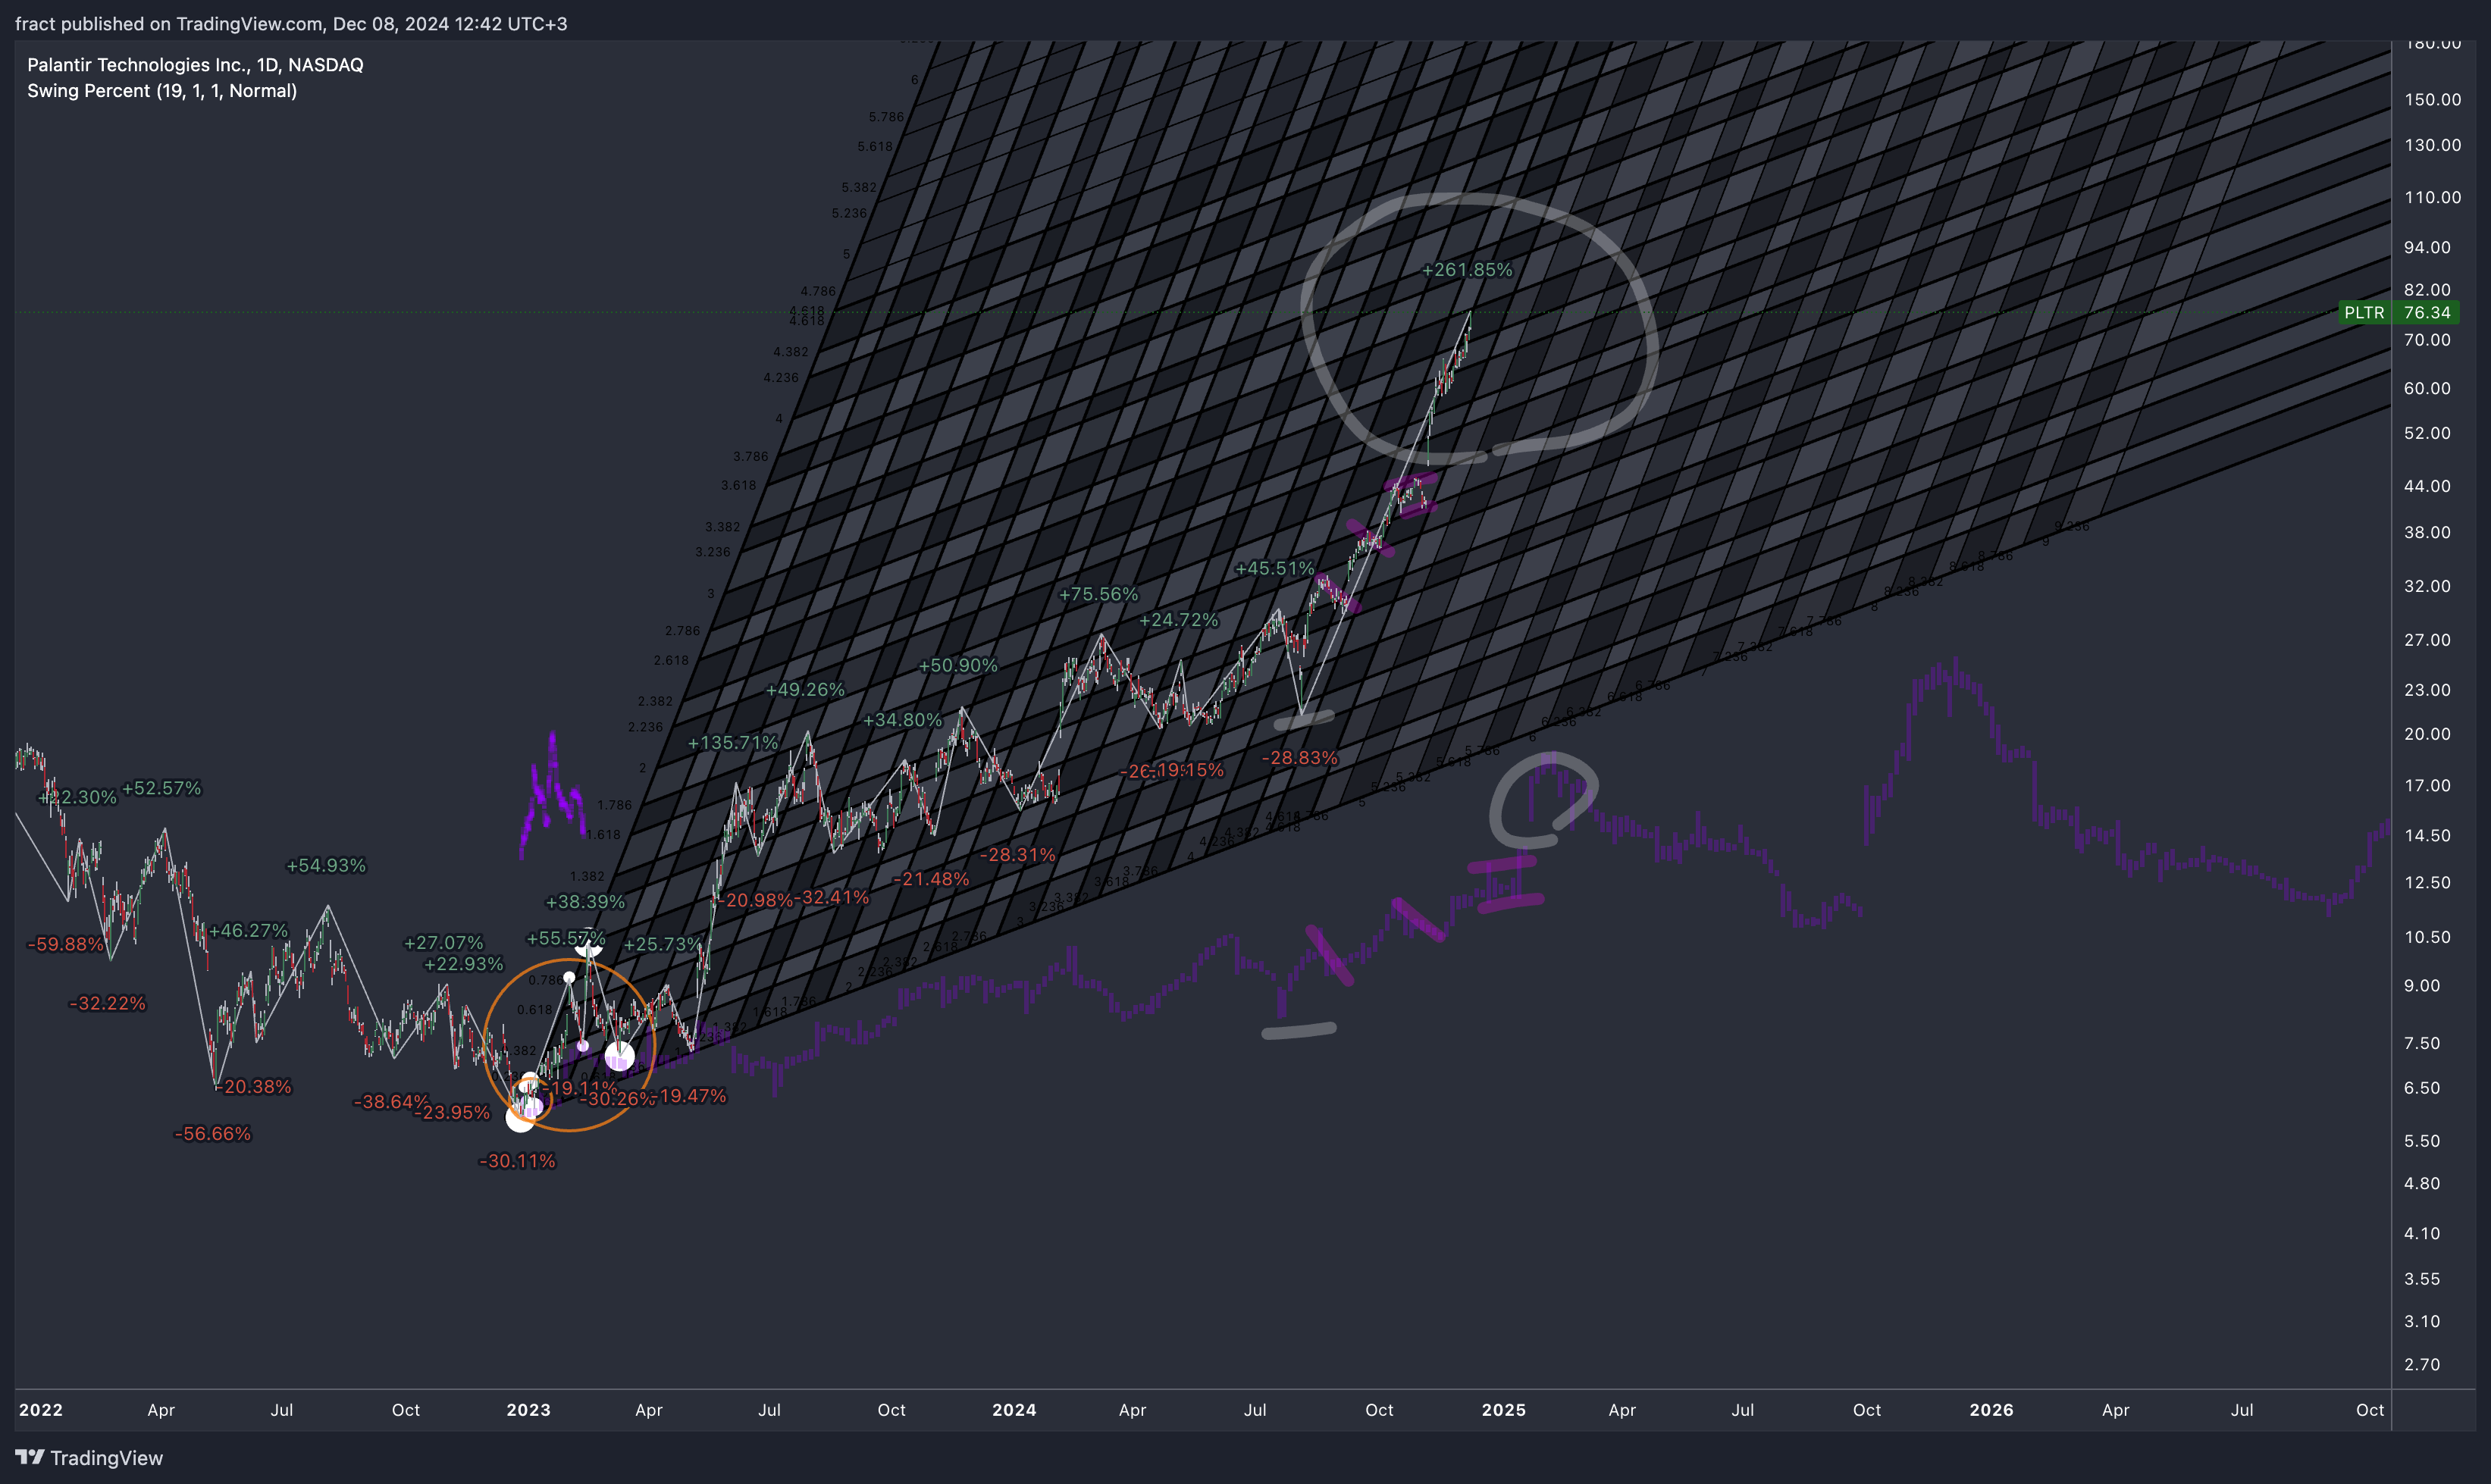Click the '2026' year label on time axis

pyautogui.click(x=1991, y=1410)
